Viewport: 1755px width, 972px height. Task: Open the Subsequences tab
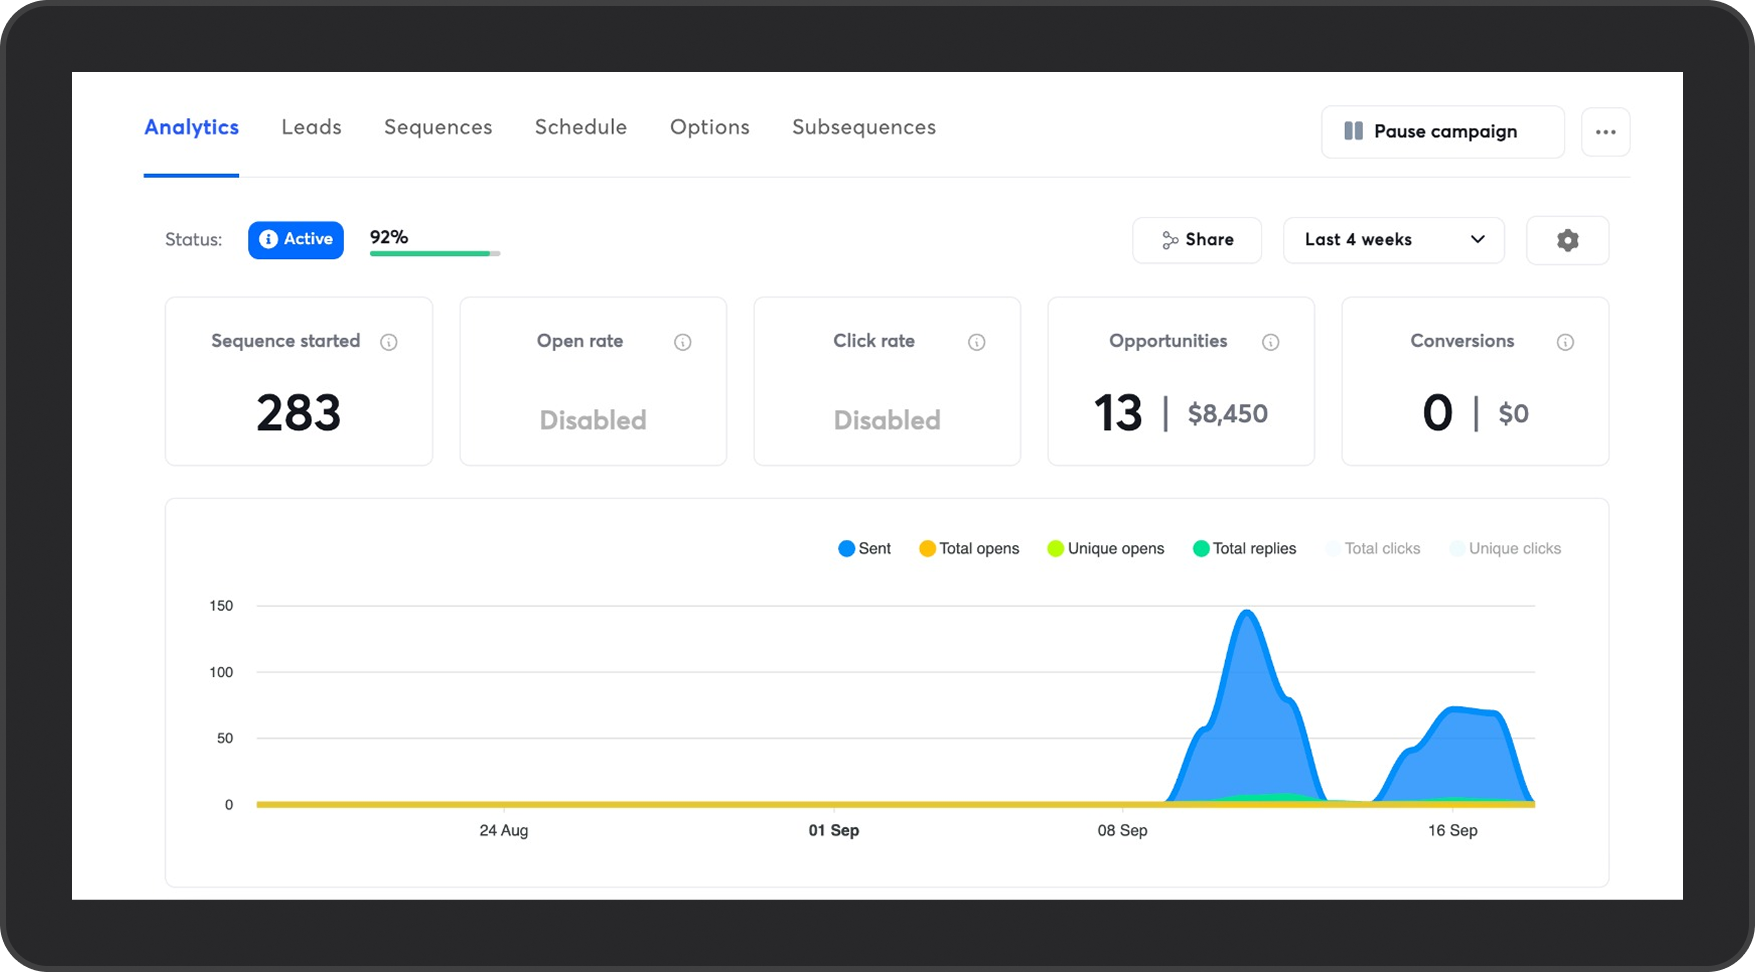point(864,127)
